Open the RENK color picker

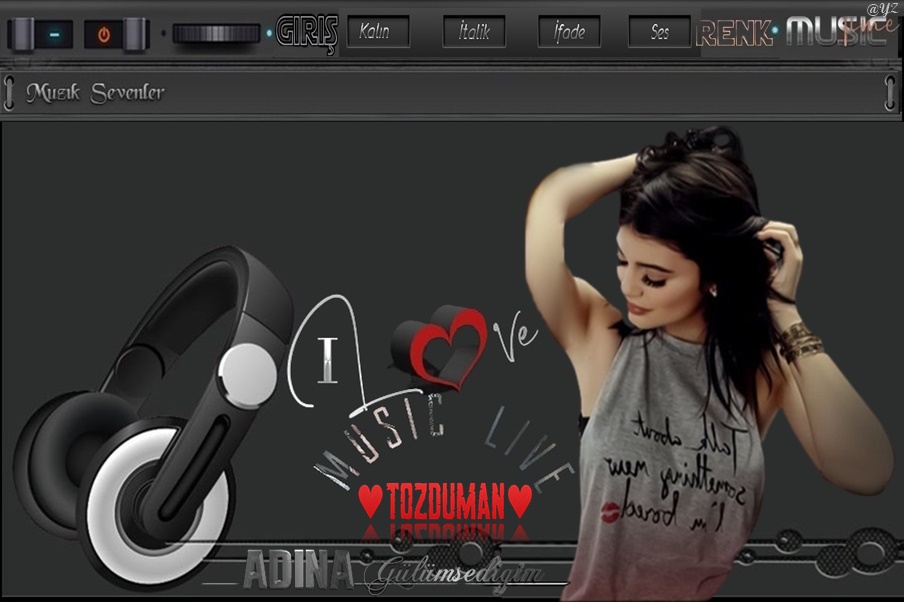(x=734, y=33)
